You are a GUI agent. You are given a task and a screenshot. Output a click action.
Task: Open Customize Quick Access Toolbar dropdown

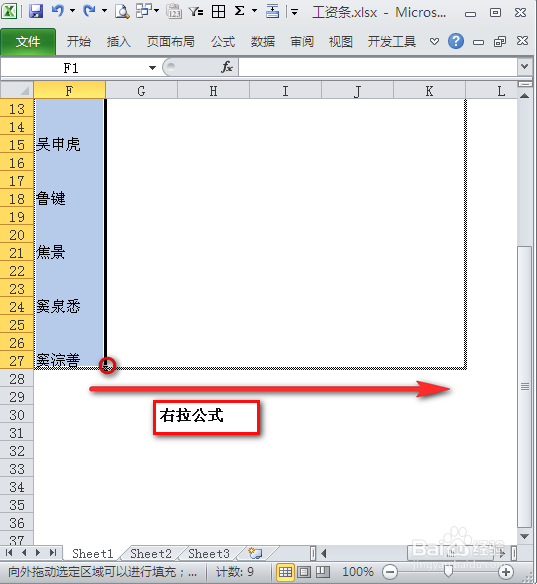(x=294, y=12)
